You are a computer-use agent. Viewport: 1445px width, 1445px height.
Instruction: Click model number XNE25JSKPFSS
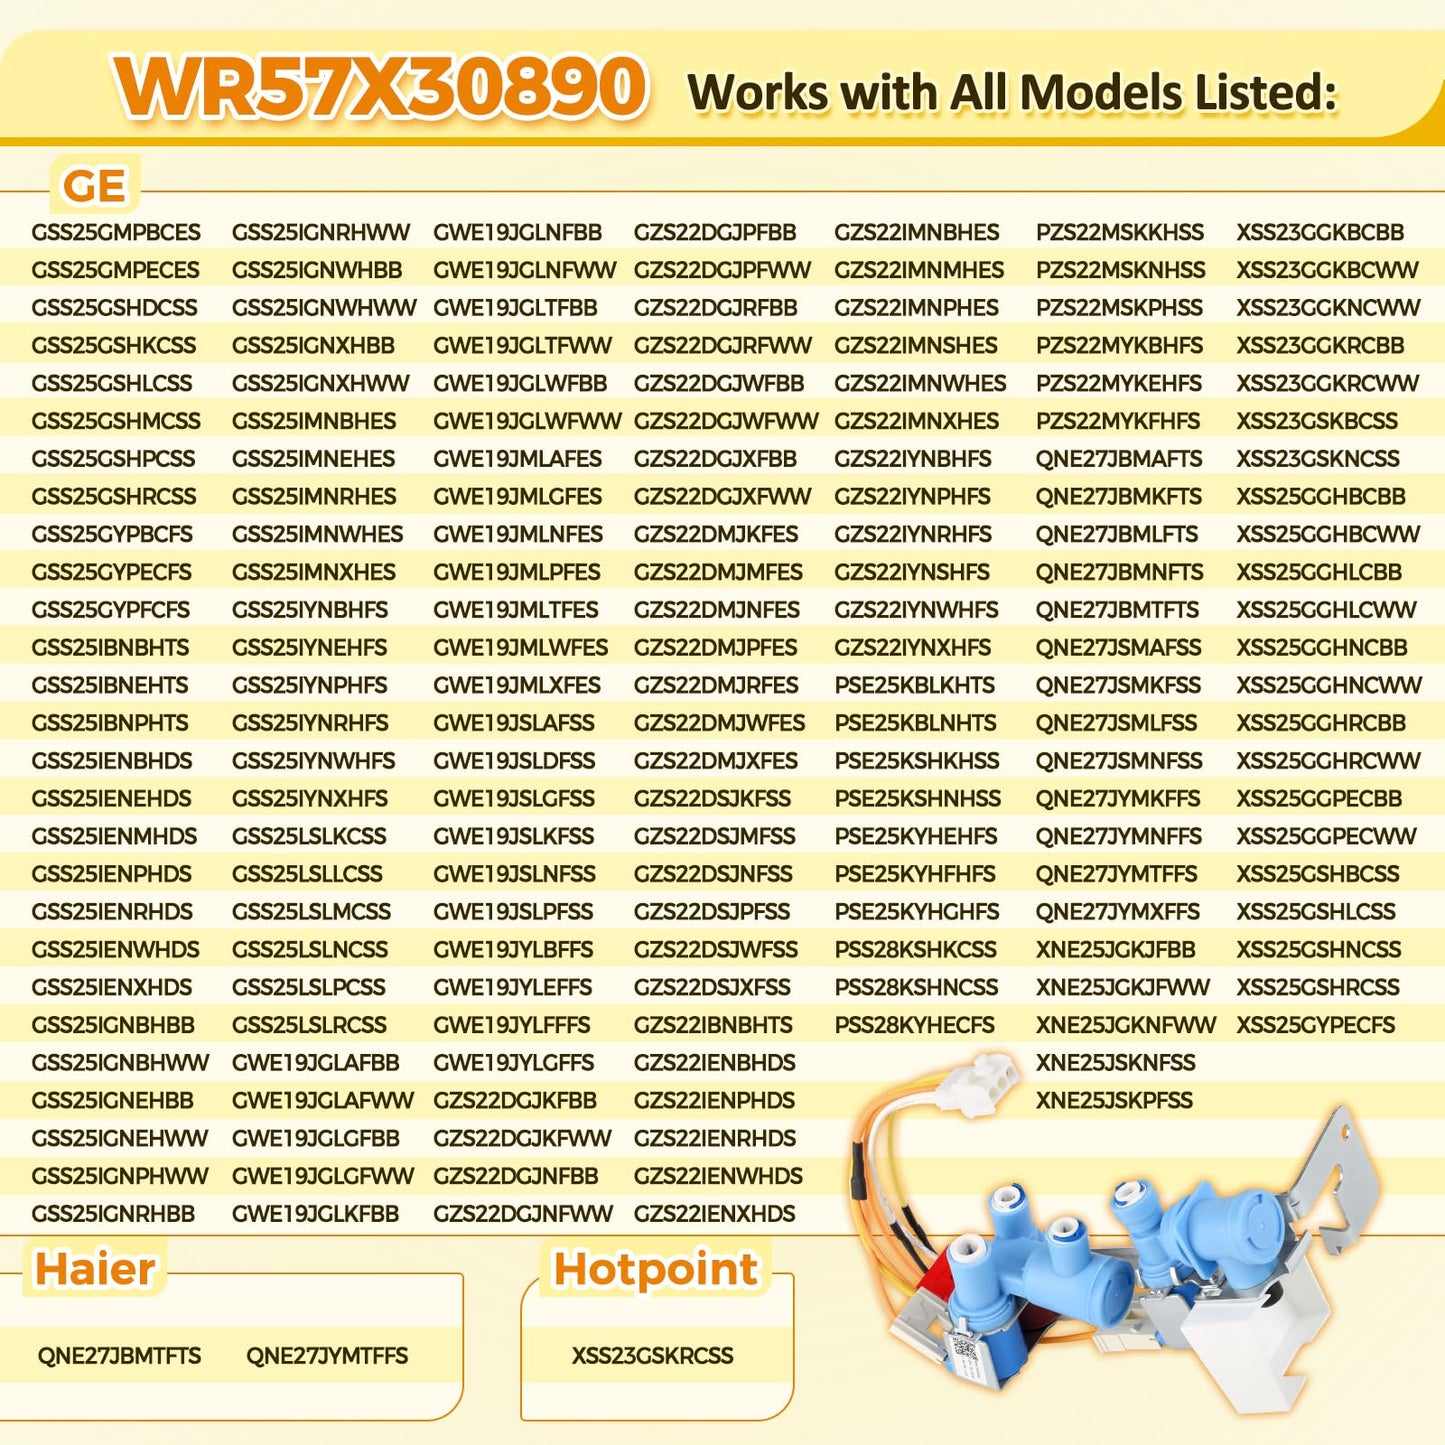(1114, 1100)
